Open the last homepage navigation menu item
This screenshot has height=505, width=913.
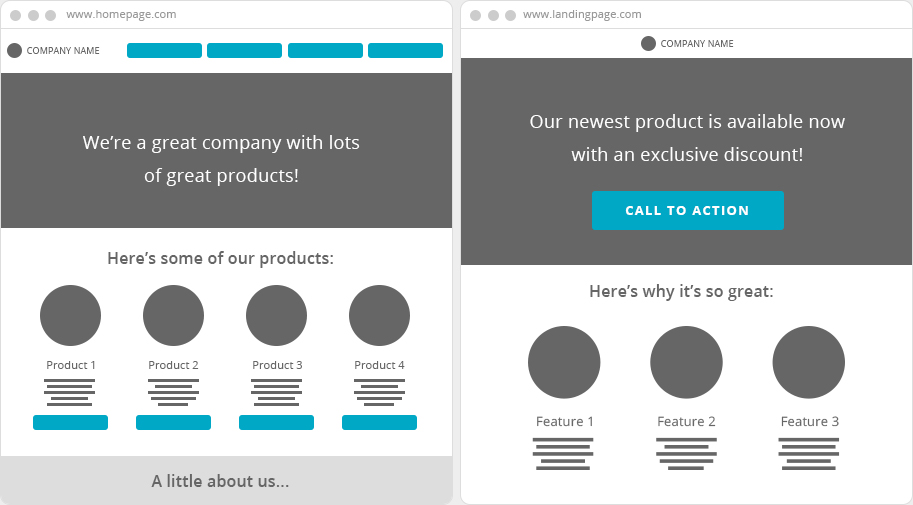point(405,51)
